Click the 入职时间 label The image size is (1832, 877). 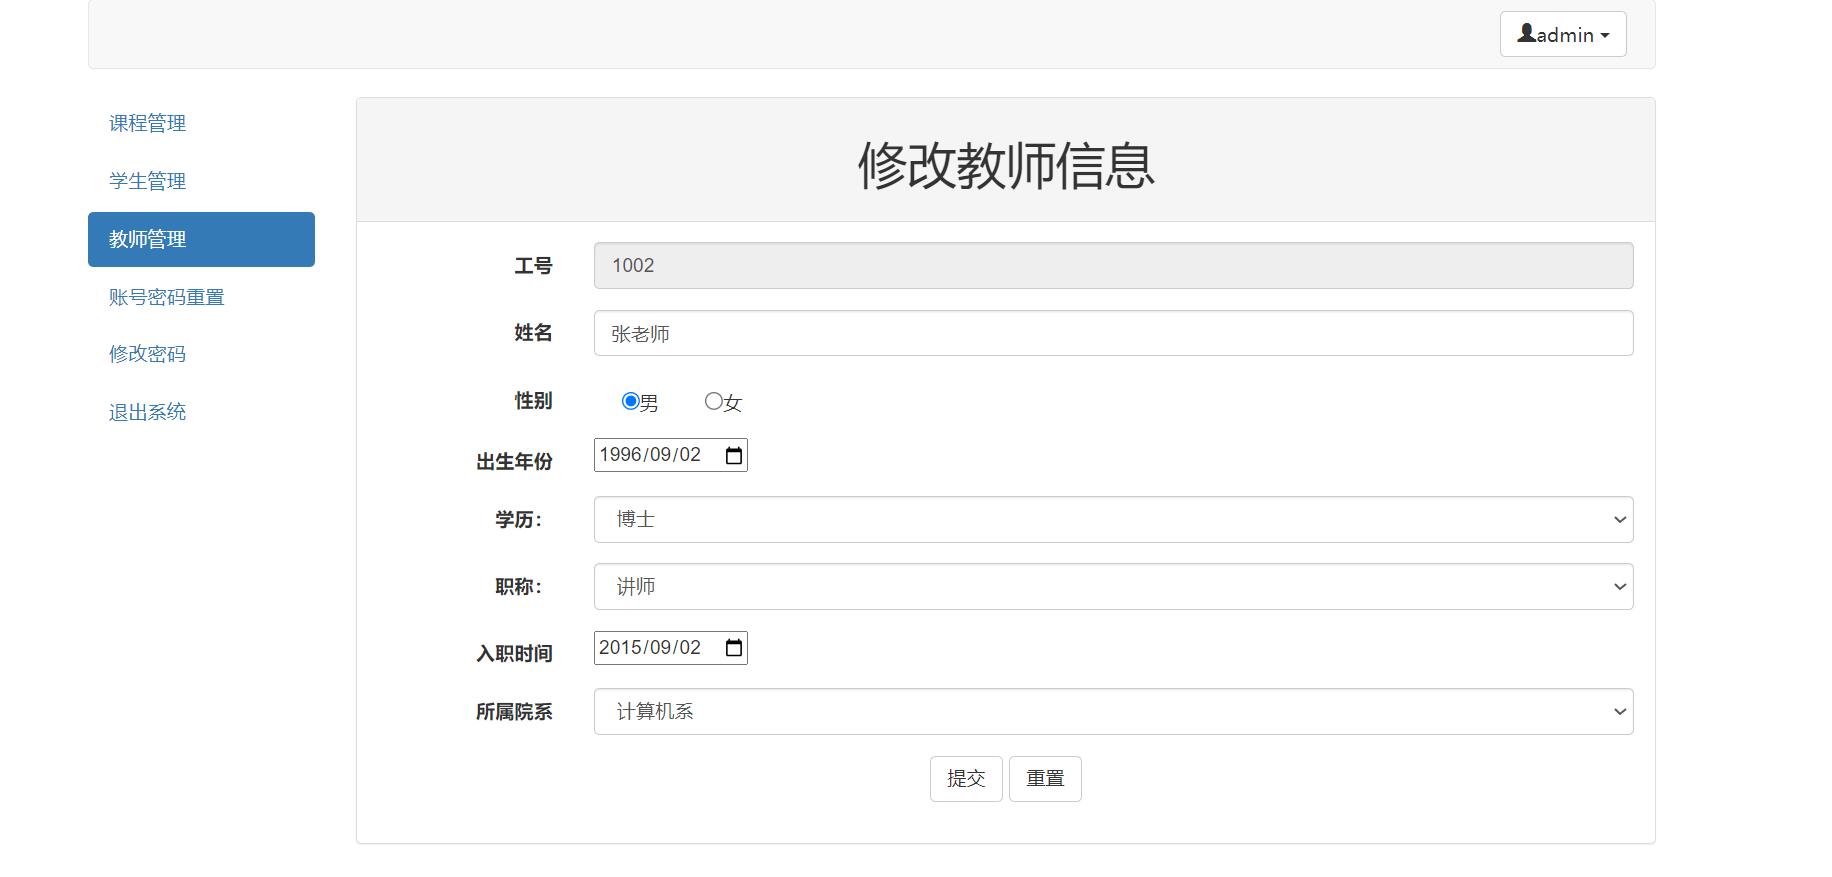click(x=514, y=654)
